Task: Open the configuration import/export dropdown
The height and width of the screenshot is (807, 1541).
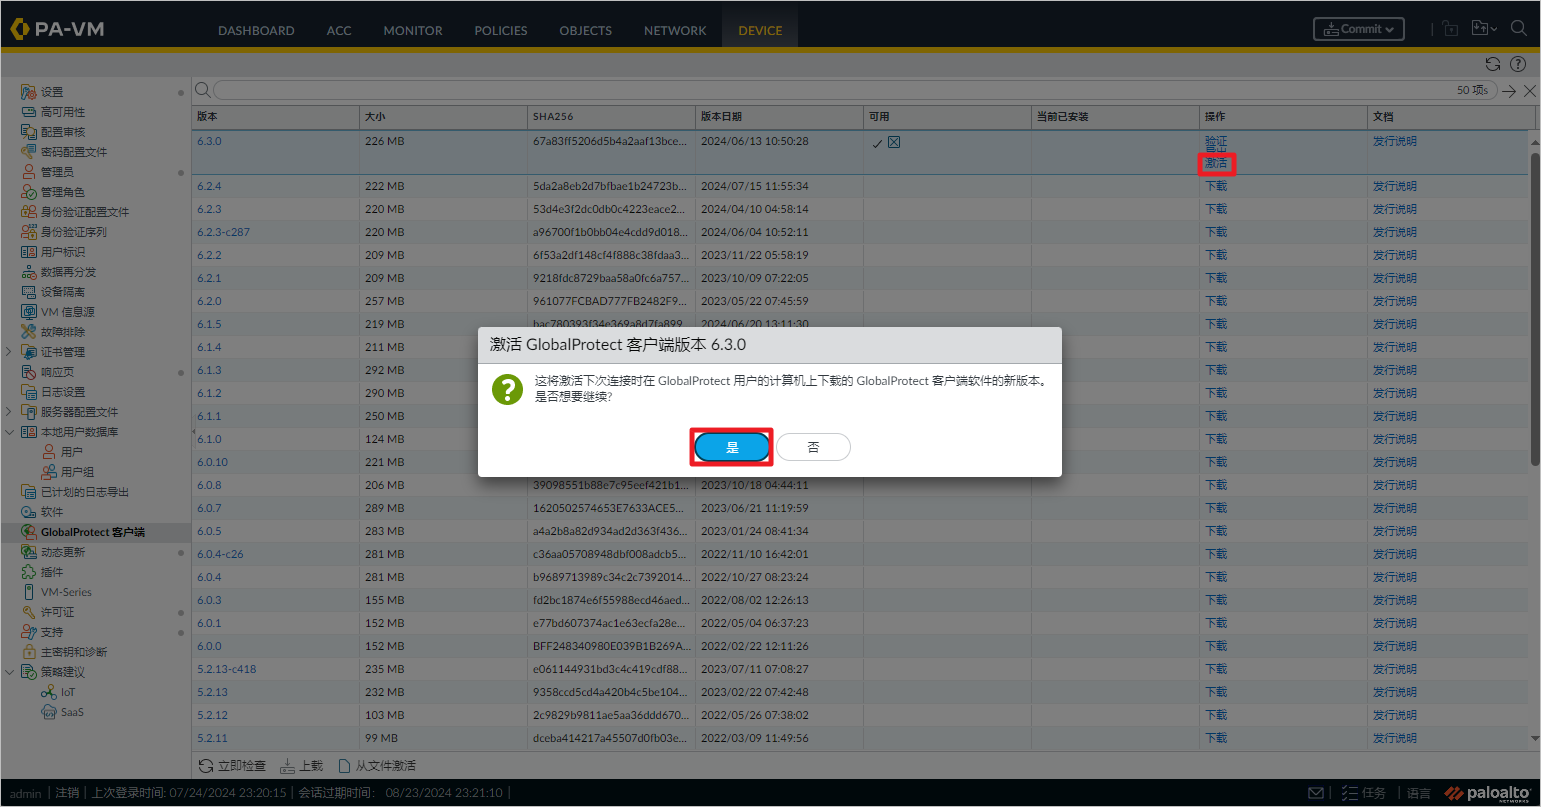Action: click(x=1484, y=29)
